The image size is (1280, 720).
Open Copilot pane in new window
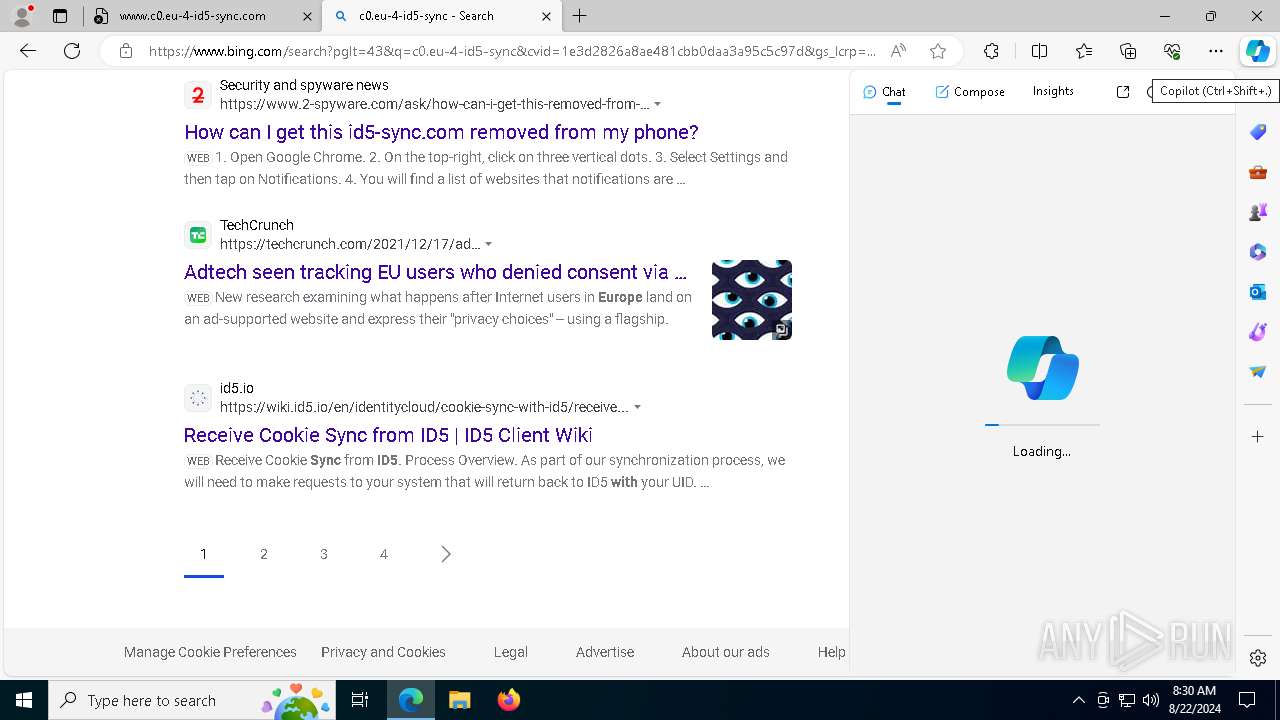1123,91
